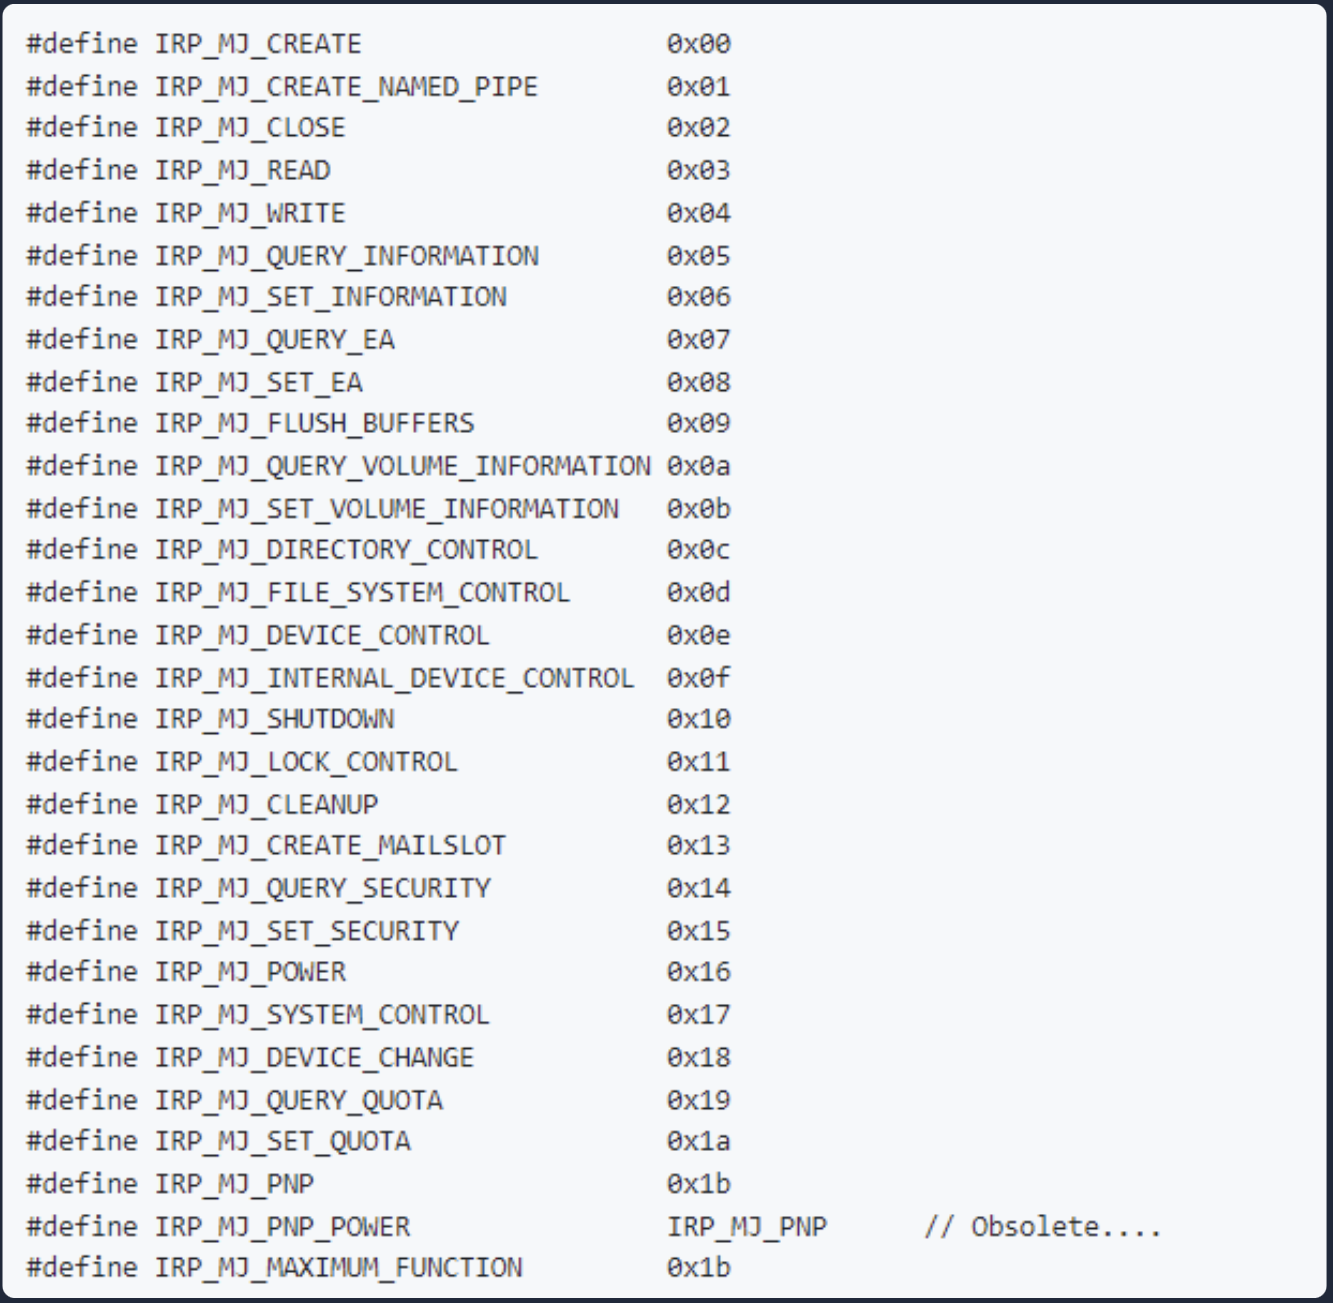Click the value 0x06 for SET_INFORMATION

click(698, 297)
